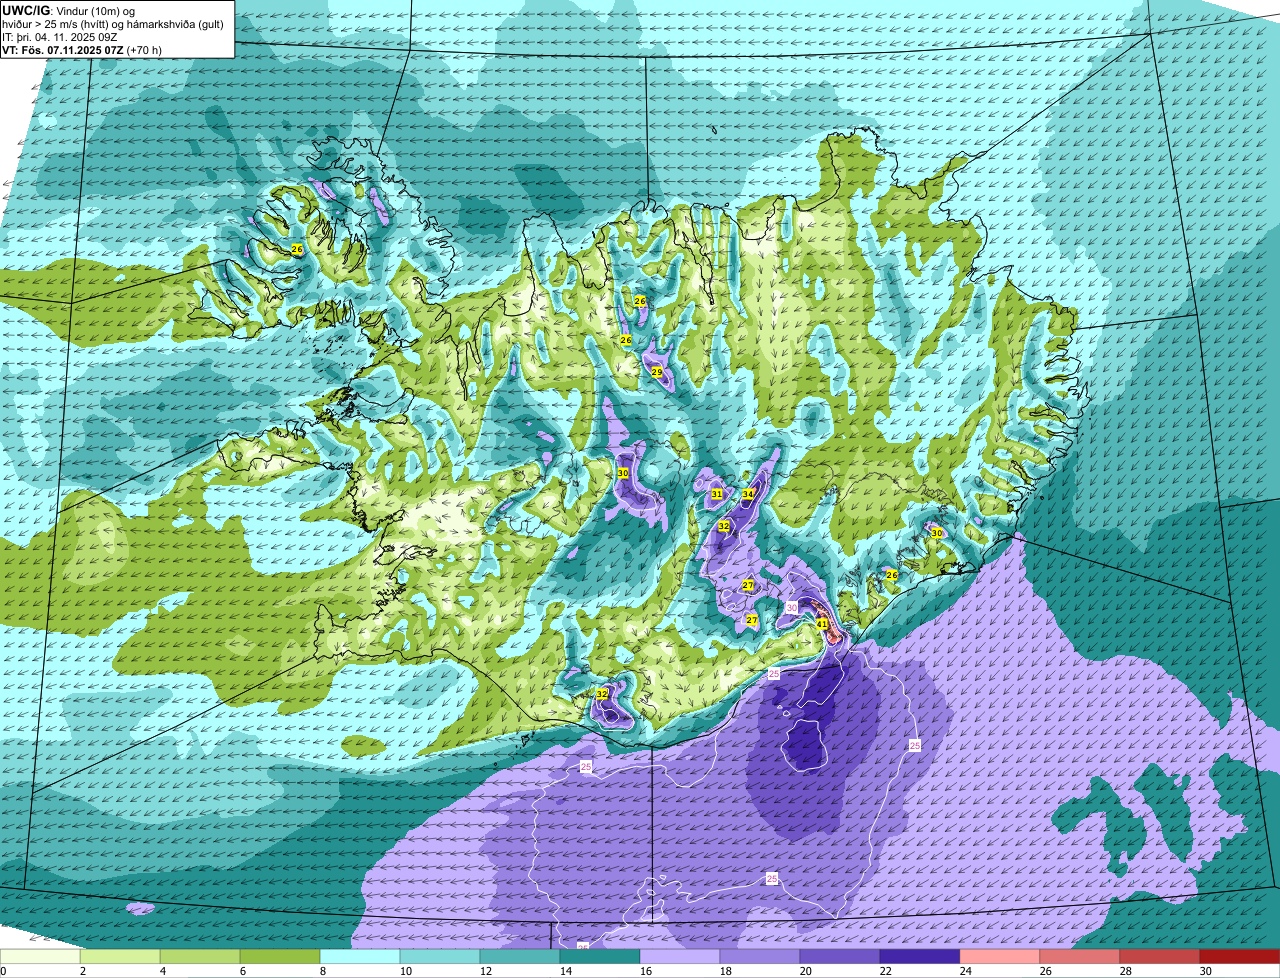1280x978 pixels.
Task: Click the yellow gust label 34
Action: point(748,494)
